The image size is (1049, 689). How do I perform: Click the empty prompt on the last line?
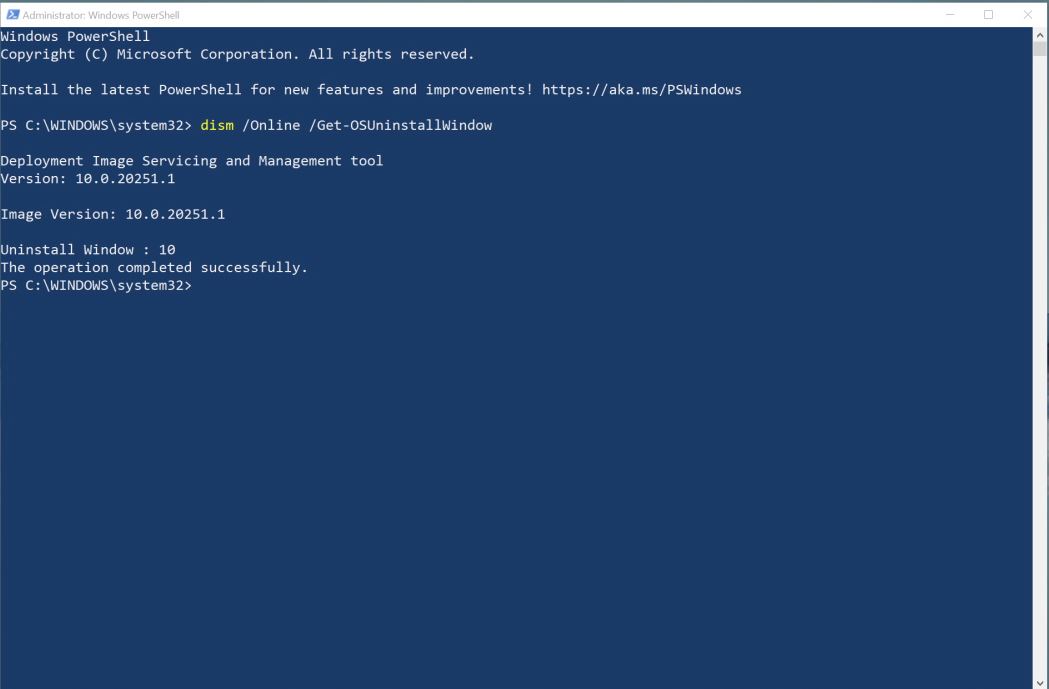pos(96,286)
